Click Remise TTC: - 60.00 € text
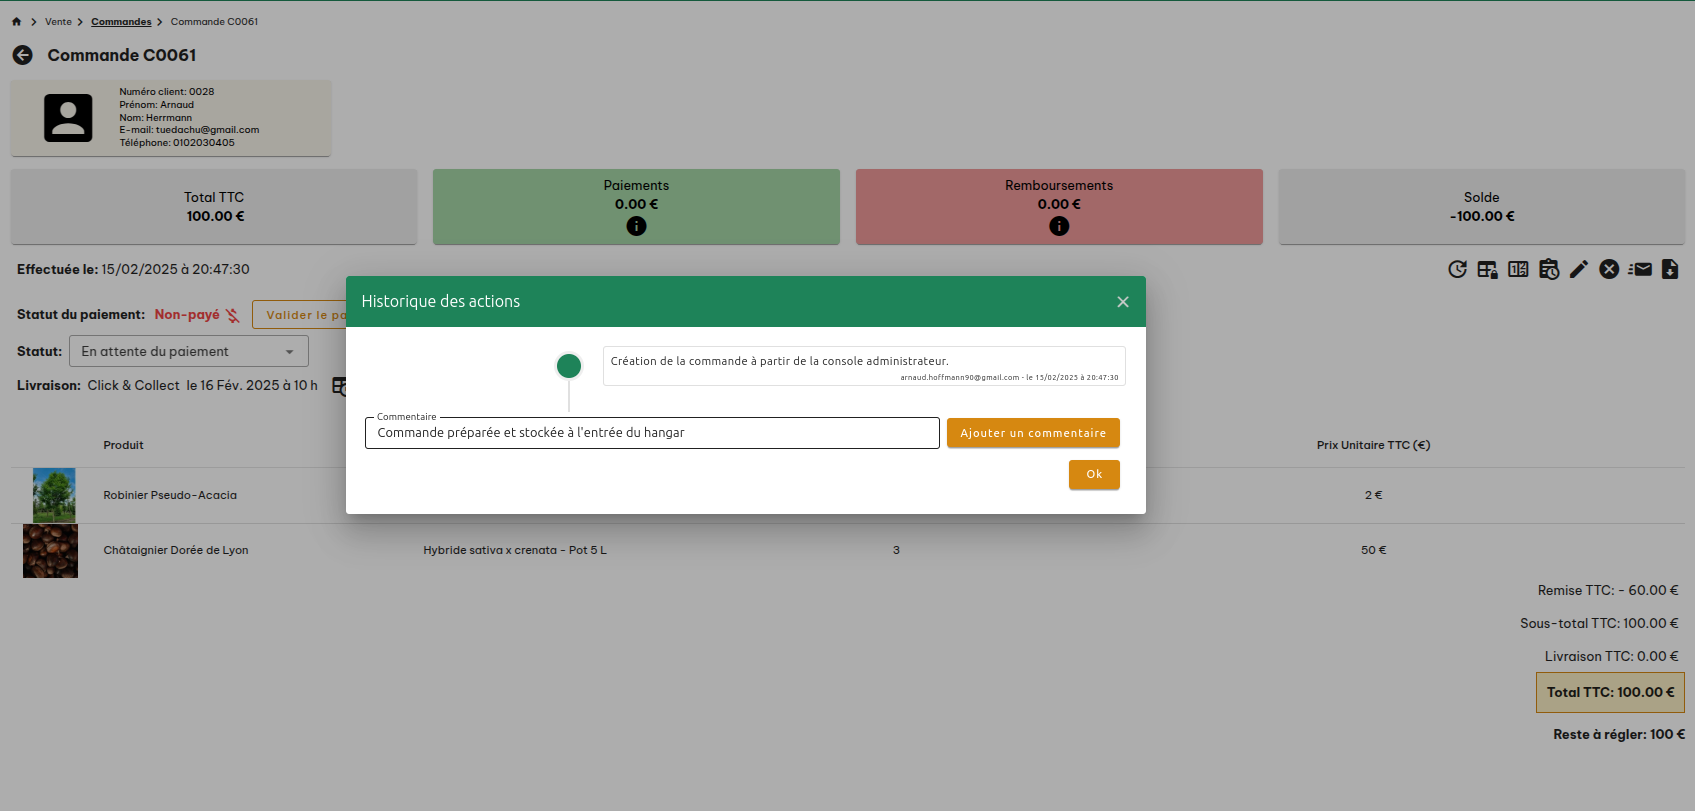1695x811 pixels. tap(1608, 590)
